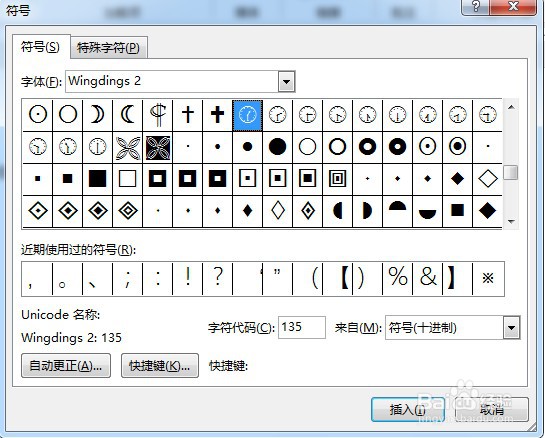The width and height of the screenshot is (545, 438).
Task: Pick the solid bottom half-circle symbol
Action: point(428,213)
